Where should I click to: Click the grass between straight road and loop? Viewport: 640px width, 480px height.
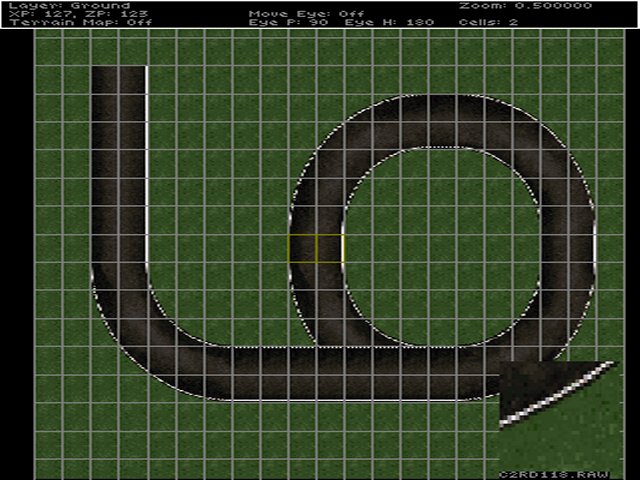pyautogui.click(x=220, y=220)
